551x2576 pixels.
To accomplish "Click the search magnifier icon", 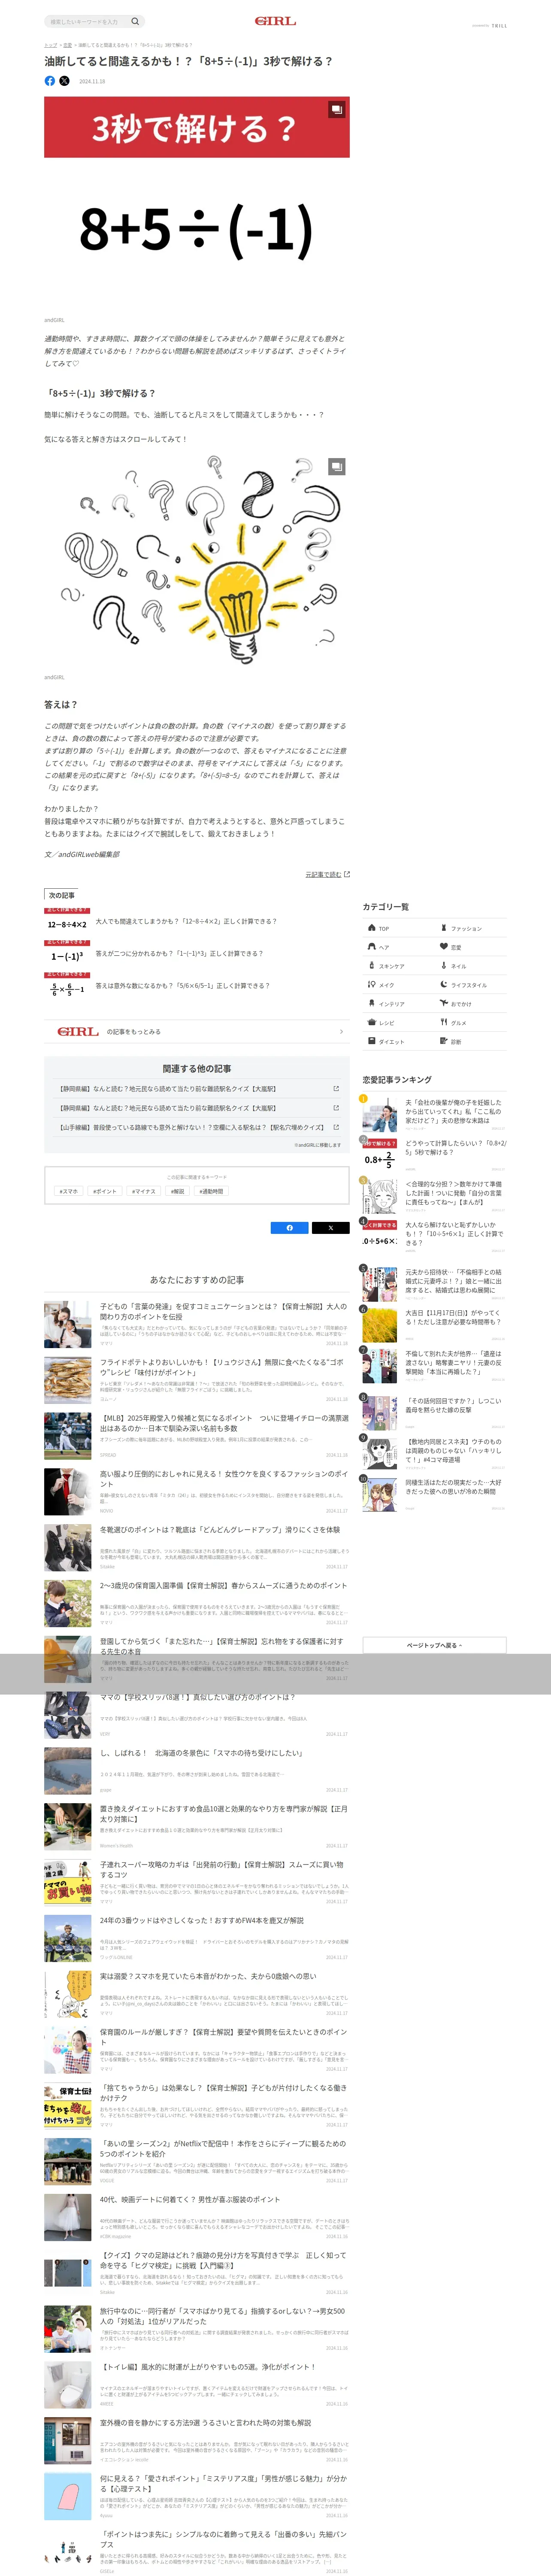I will (135, 21).
